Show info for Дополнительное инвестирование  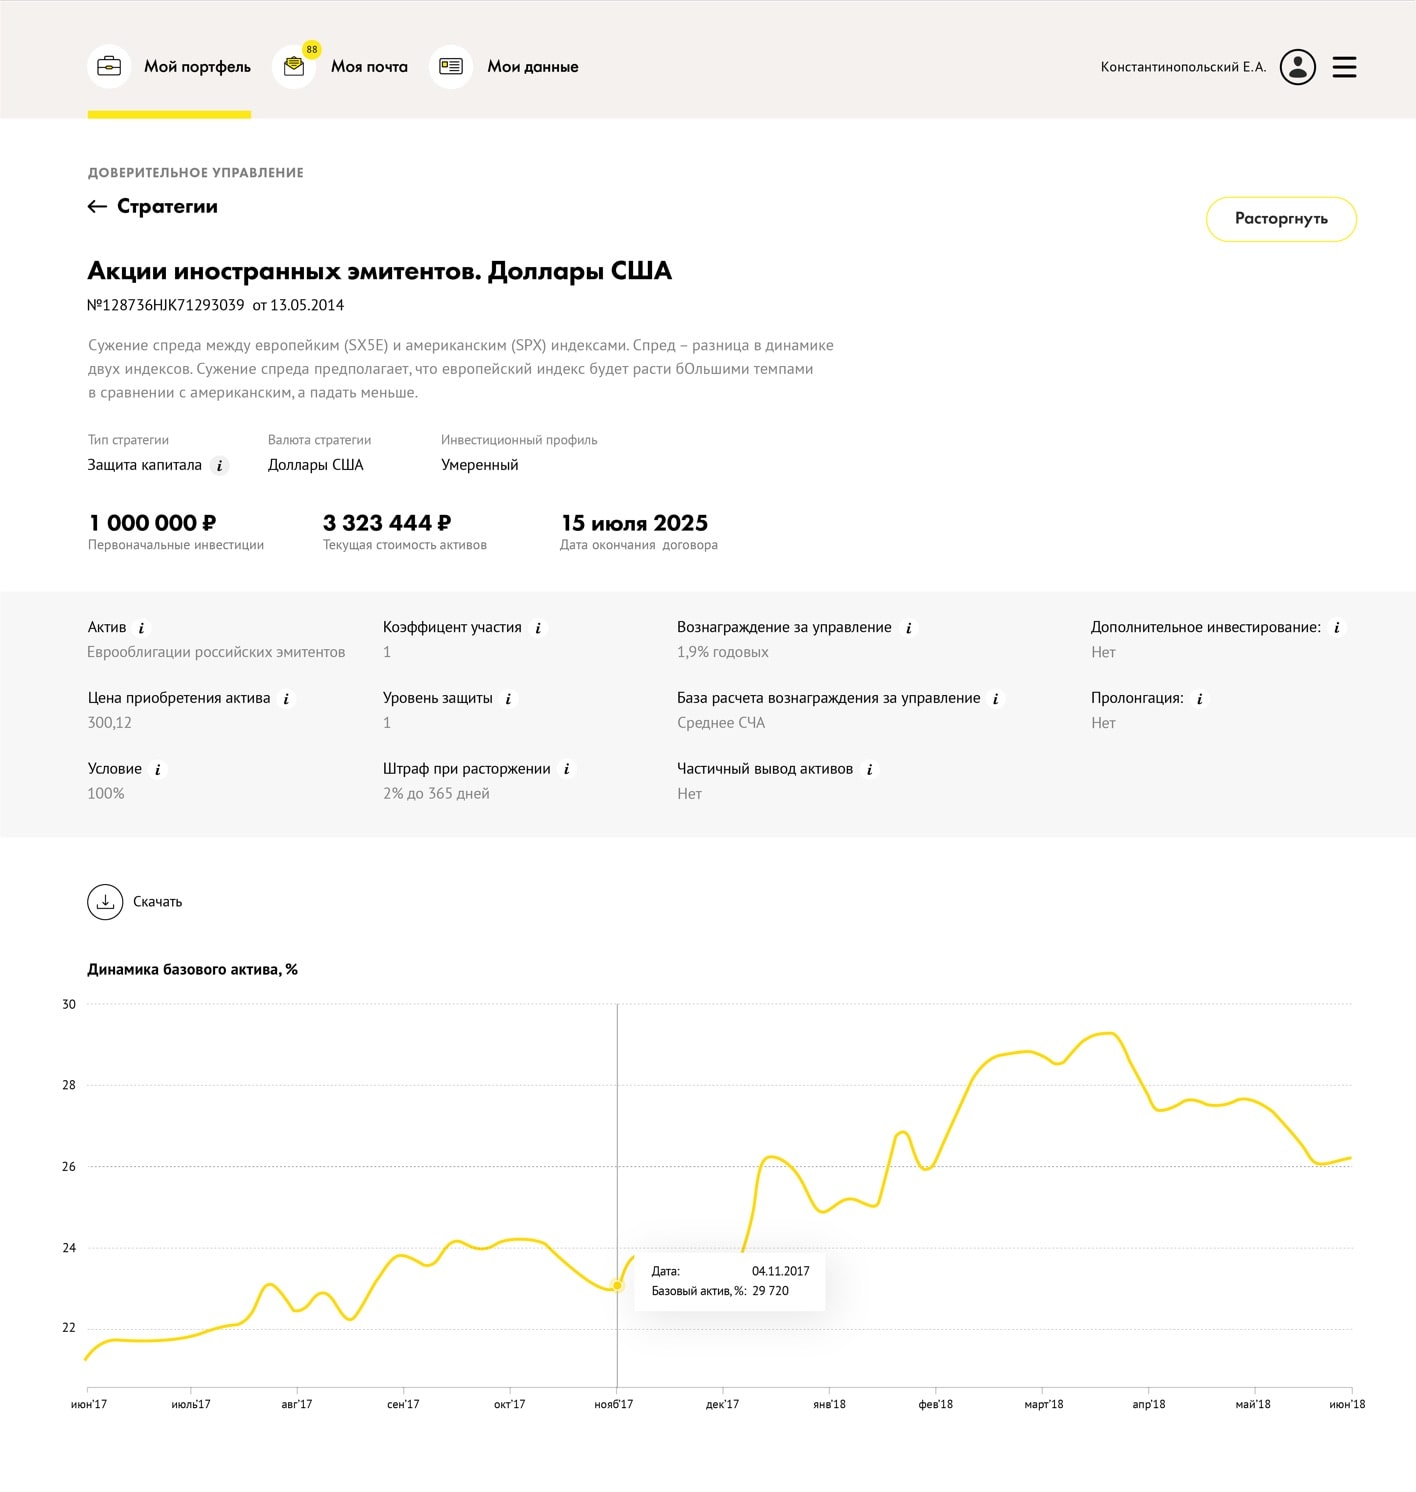tap(1337, 628)
